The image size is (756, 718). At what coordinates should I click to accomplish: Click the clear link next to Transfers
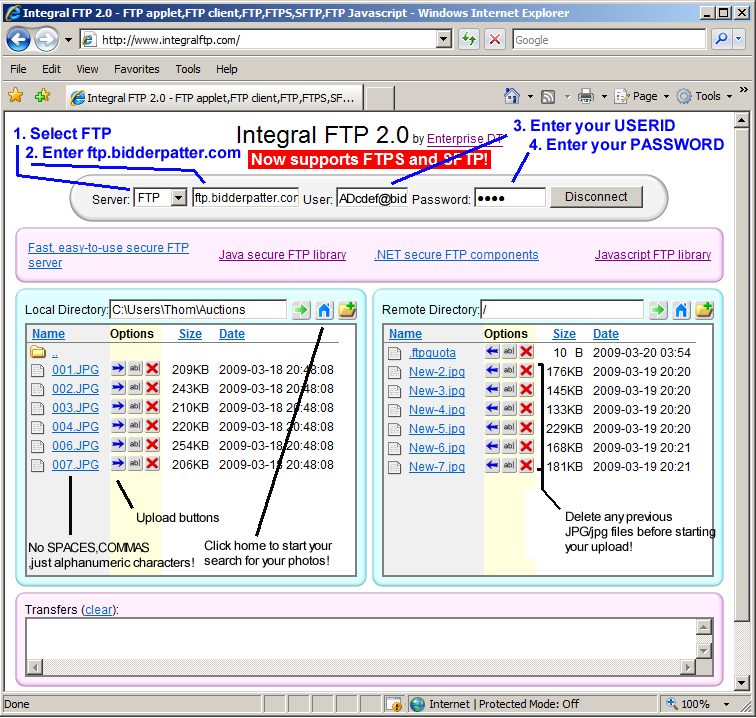coord(99,610)
